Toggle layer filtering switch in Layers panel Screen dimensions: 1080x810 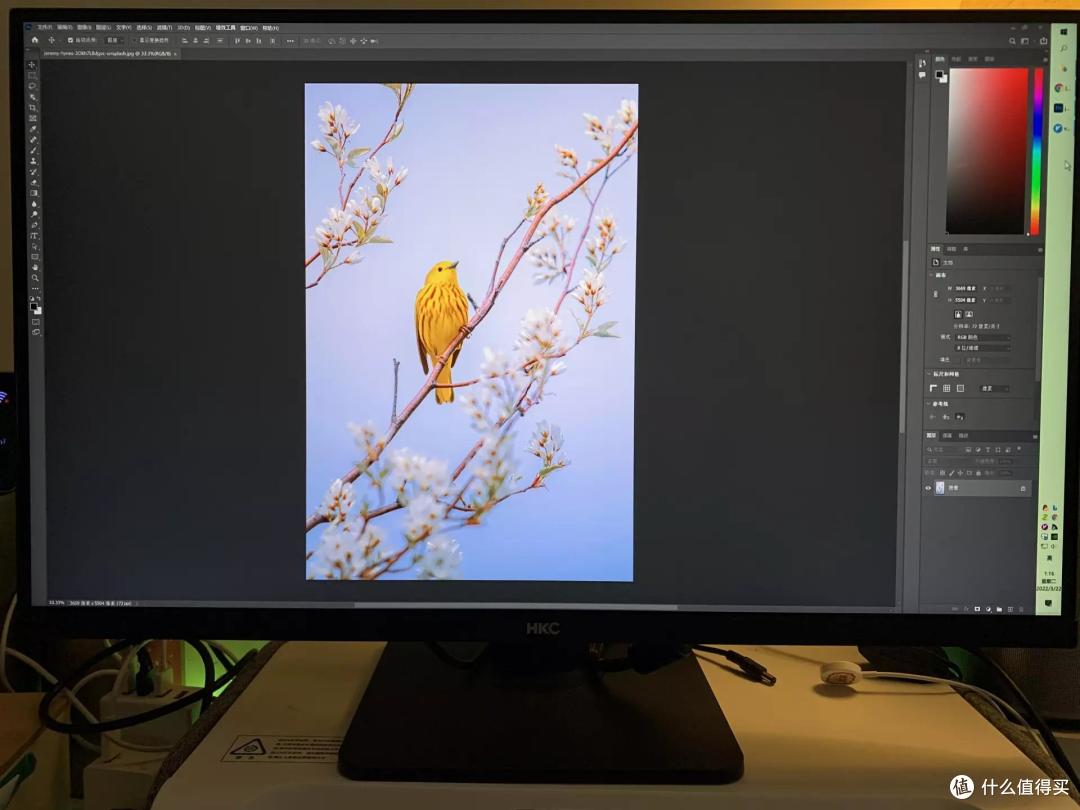pyautogui.click(x=1019, y=449)
